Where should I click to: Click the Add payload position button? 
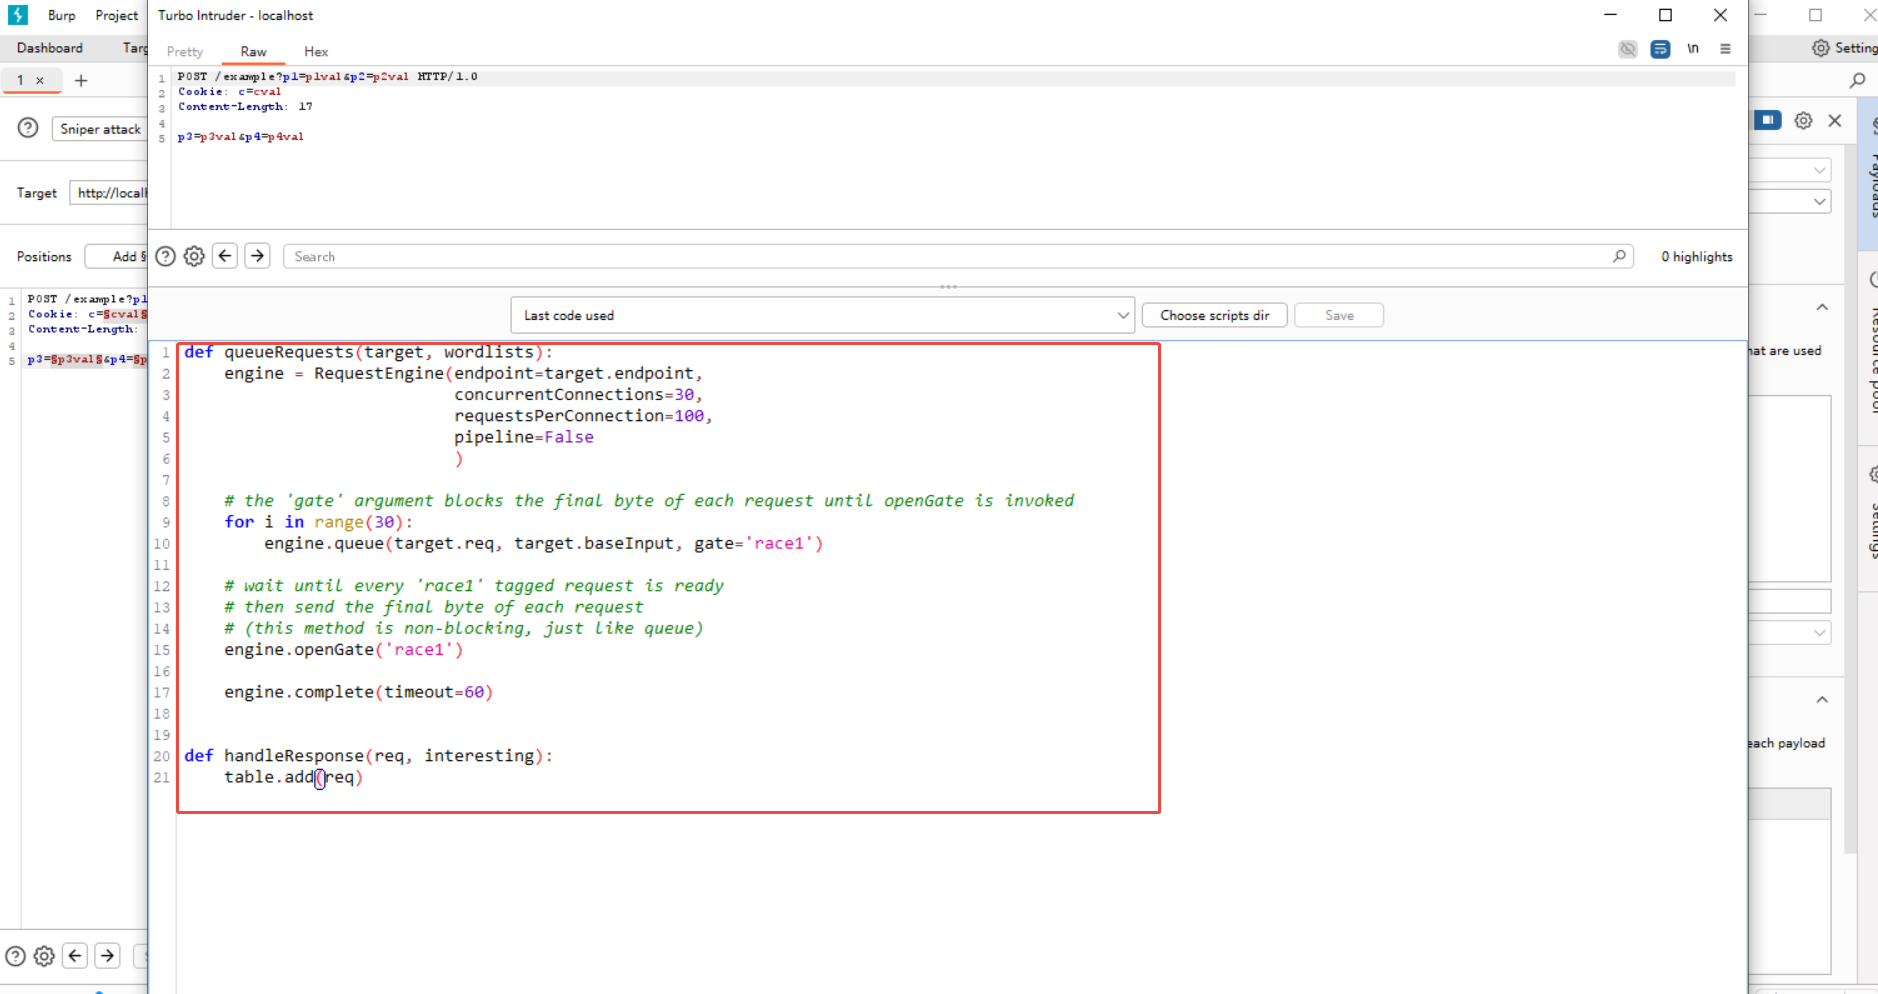pyautogui.click(x=117, y=257)
